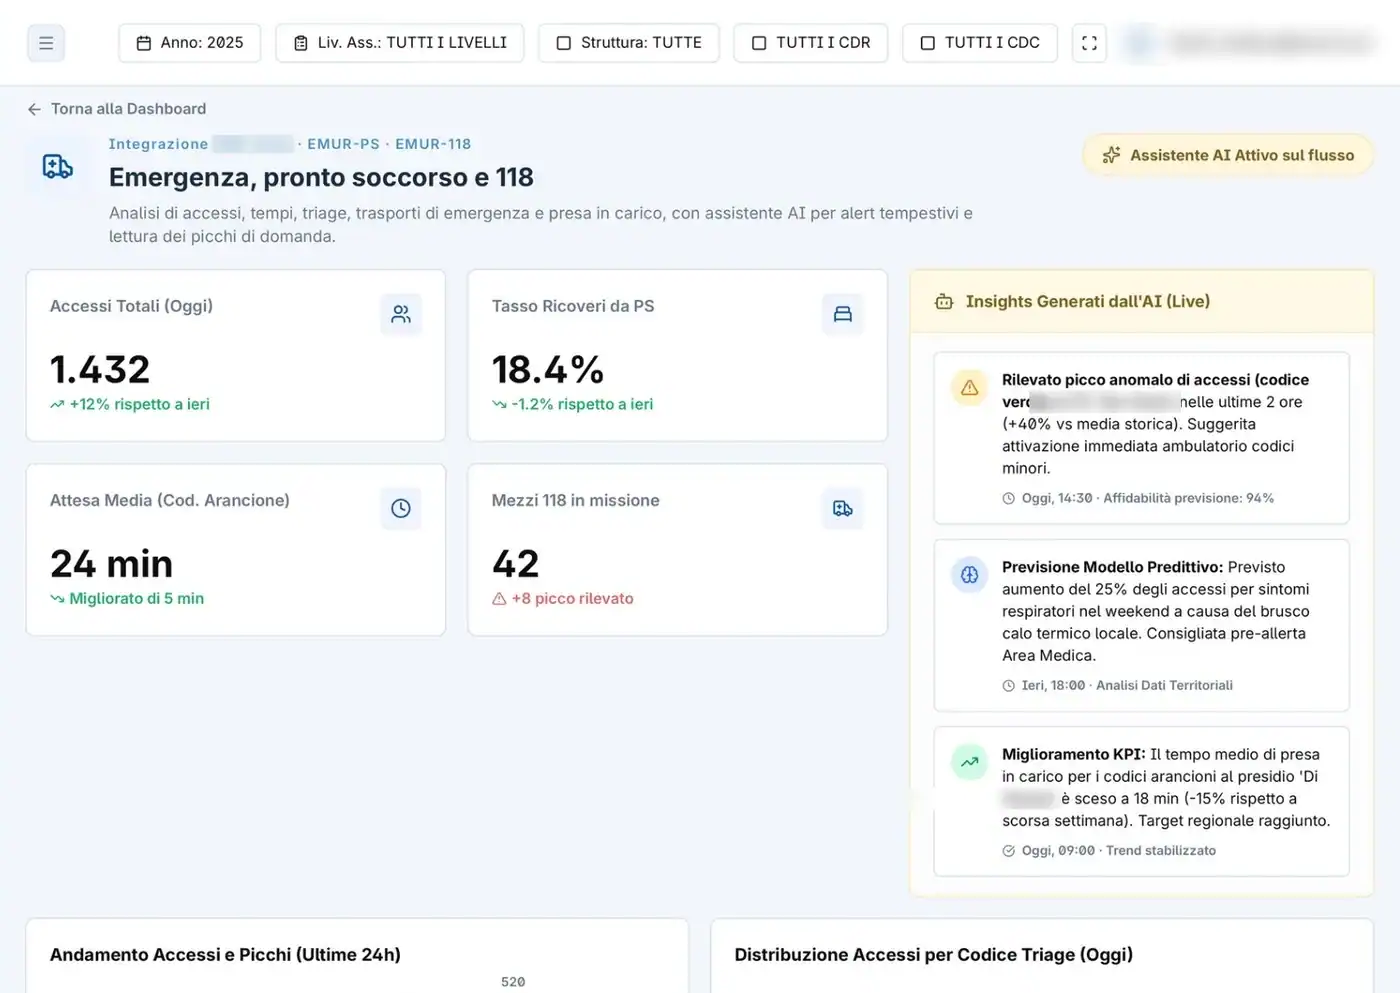This screenshot has height=993, width=1400.
Task: Click the alert triangle beside +8 picco rilevato
Action: (499, 599)
